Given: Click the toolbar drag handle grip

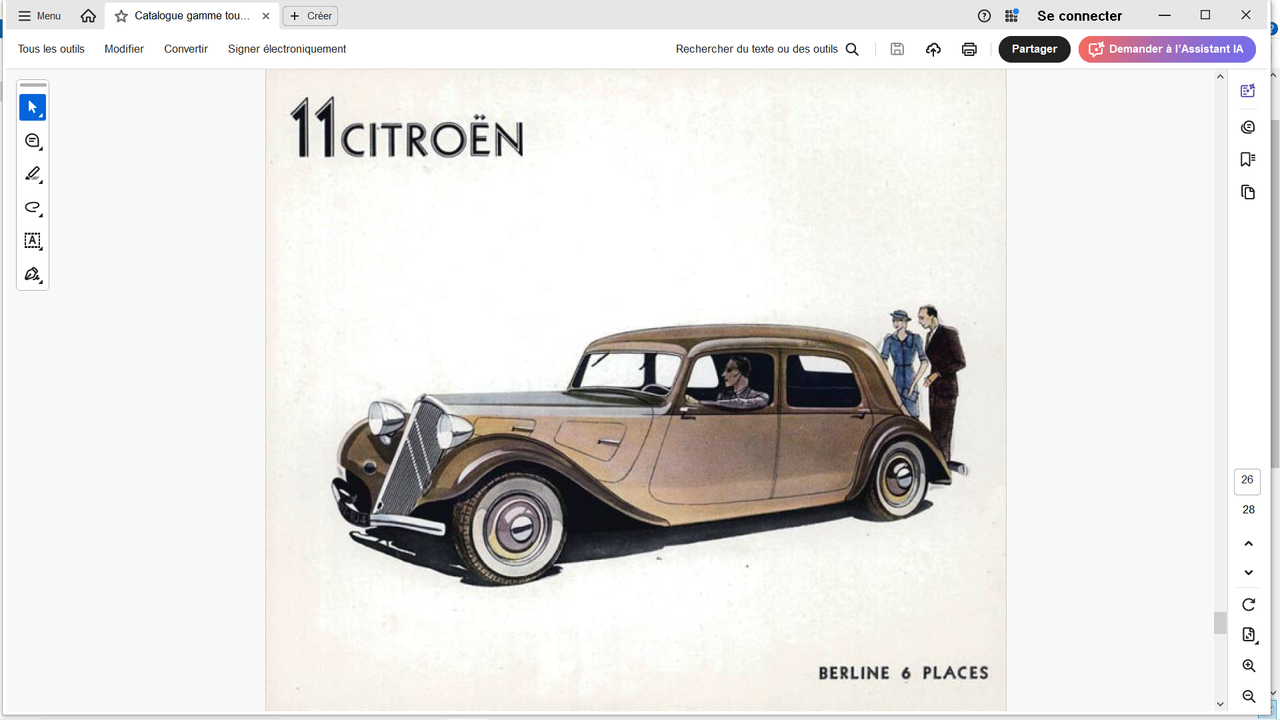Looking at the screenshot, I should tap(33, 85).
